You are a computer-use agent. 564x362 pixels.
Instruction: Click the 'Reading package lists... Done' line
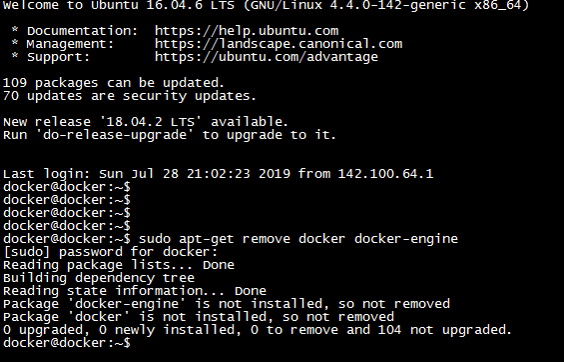119,265
